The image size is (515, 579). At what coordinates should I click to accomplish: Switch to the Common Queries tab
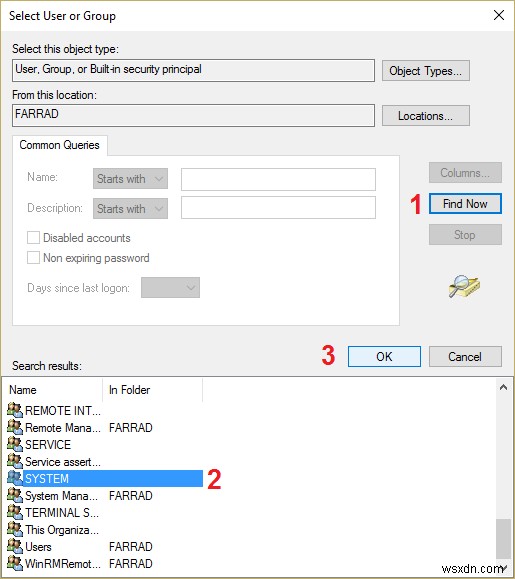(x=59, y=145)
